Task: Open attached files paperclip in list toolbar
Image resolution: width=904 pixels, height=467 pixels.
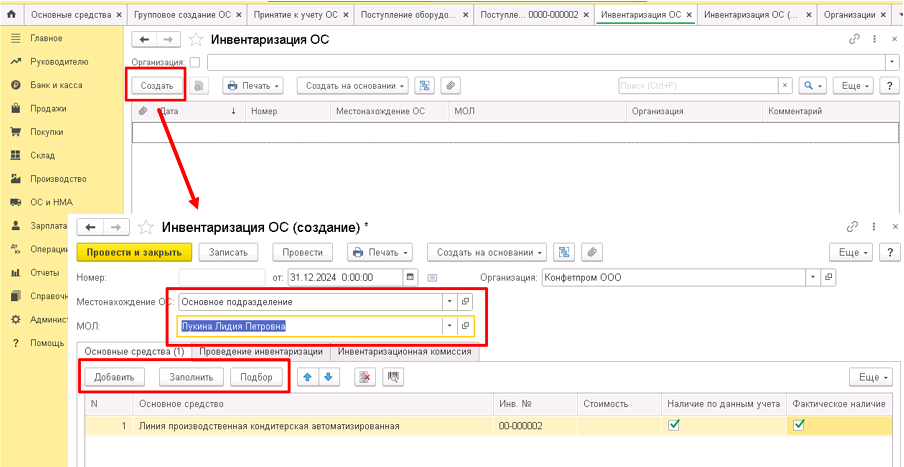Action: click(451, 85)
